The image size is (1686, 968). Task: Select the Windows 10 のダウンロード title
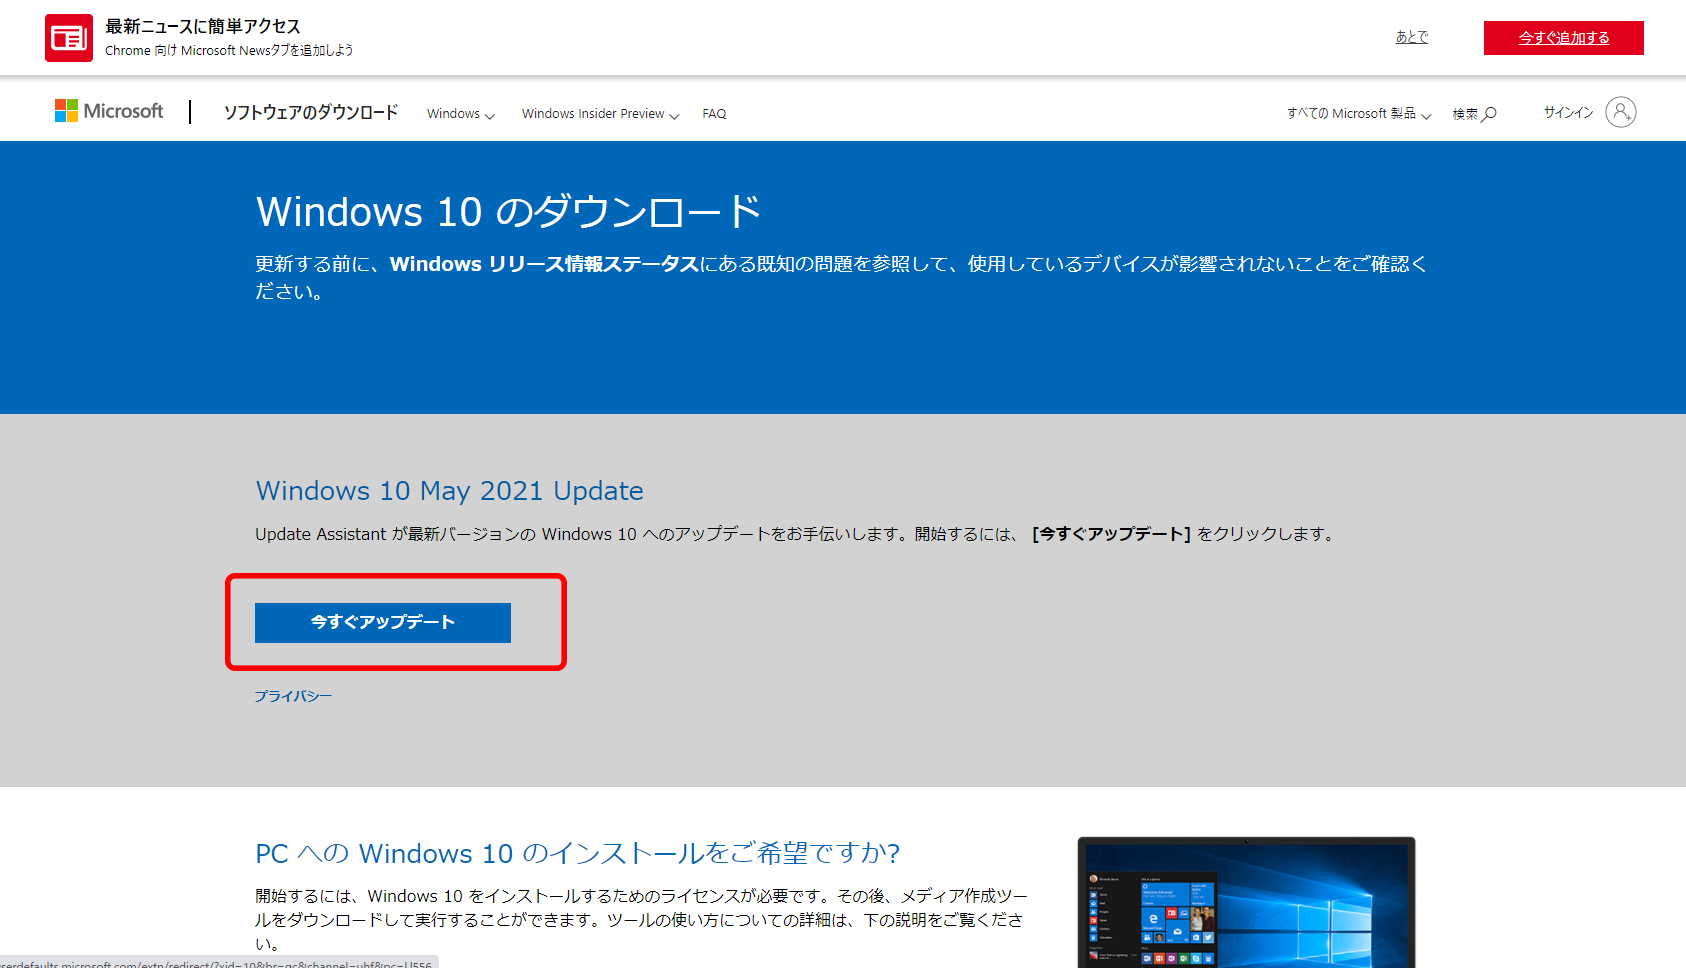click(508, 212)
